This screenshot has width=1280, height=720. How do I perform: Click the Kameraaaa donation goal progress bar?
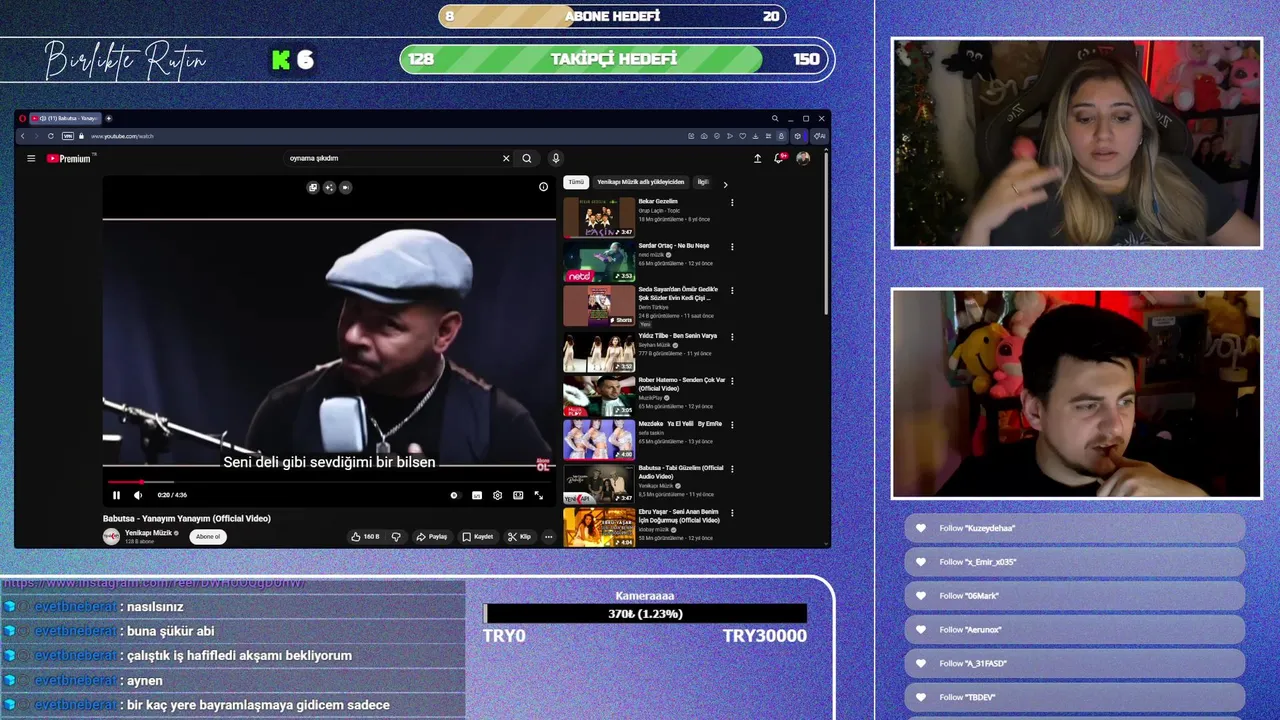pos(645,614)
